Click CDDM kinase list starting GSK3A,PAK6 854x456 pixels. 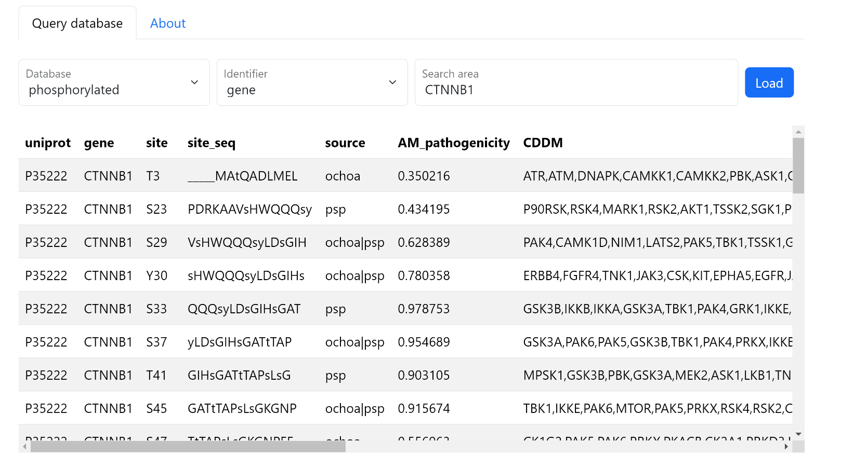(657, 342)
